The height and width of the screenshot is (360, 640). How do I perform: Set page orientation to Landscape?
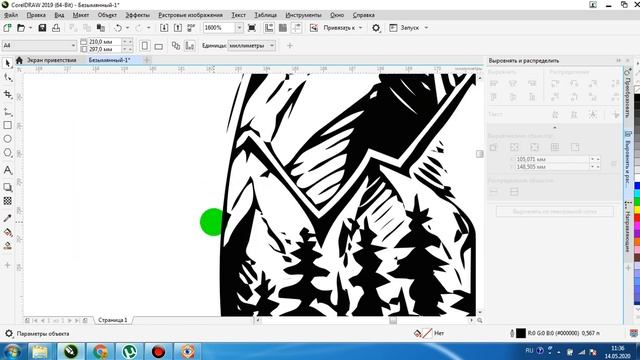(158, 46)
